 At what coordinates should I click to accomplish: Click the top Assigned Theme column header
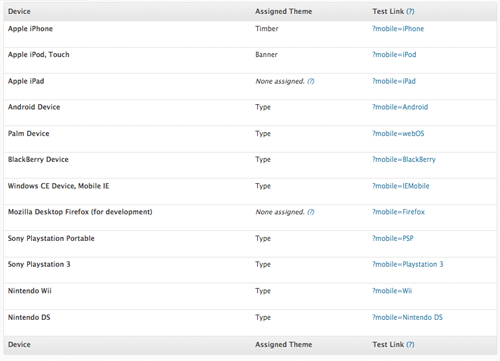284,12
